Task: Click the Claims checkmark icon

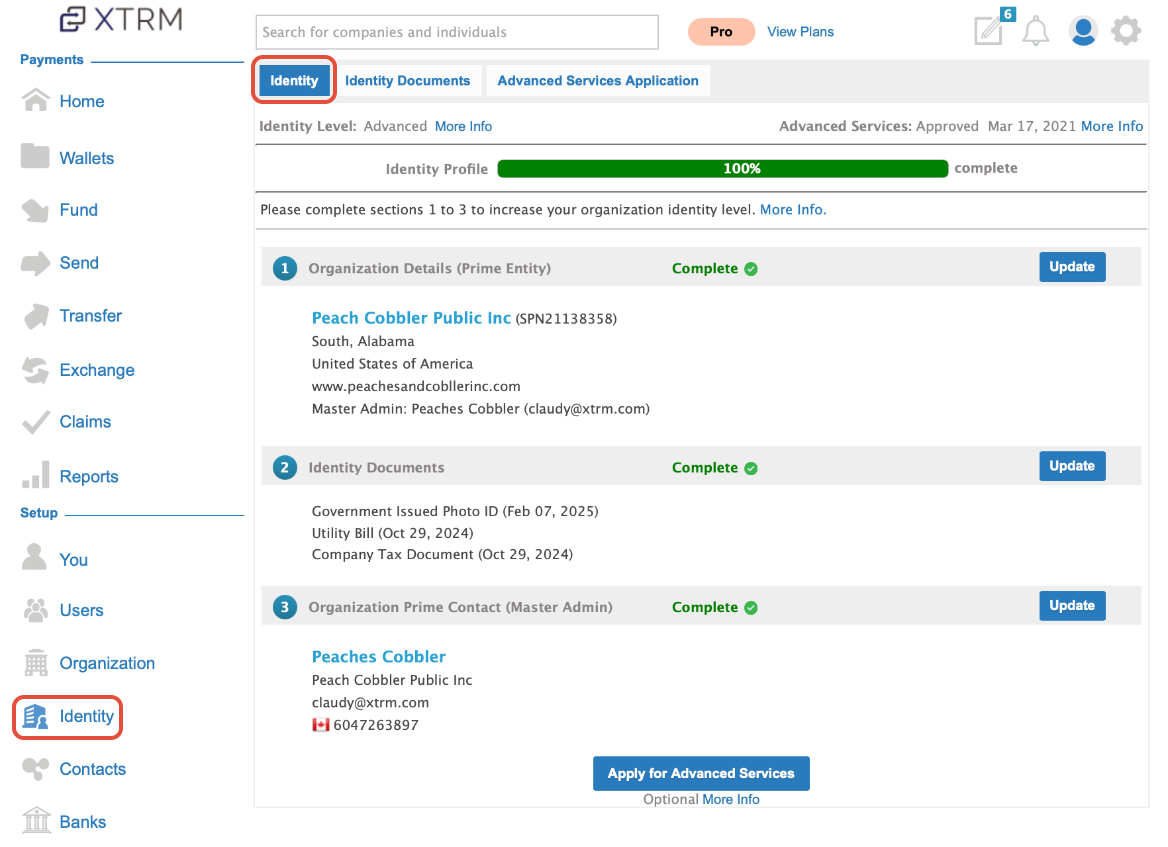Action: click(36, 422)
